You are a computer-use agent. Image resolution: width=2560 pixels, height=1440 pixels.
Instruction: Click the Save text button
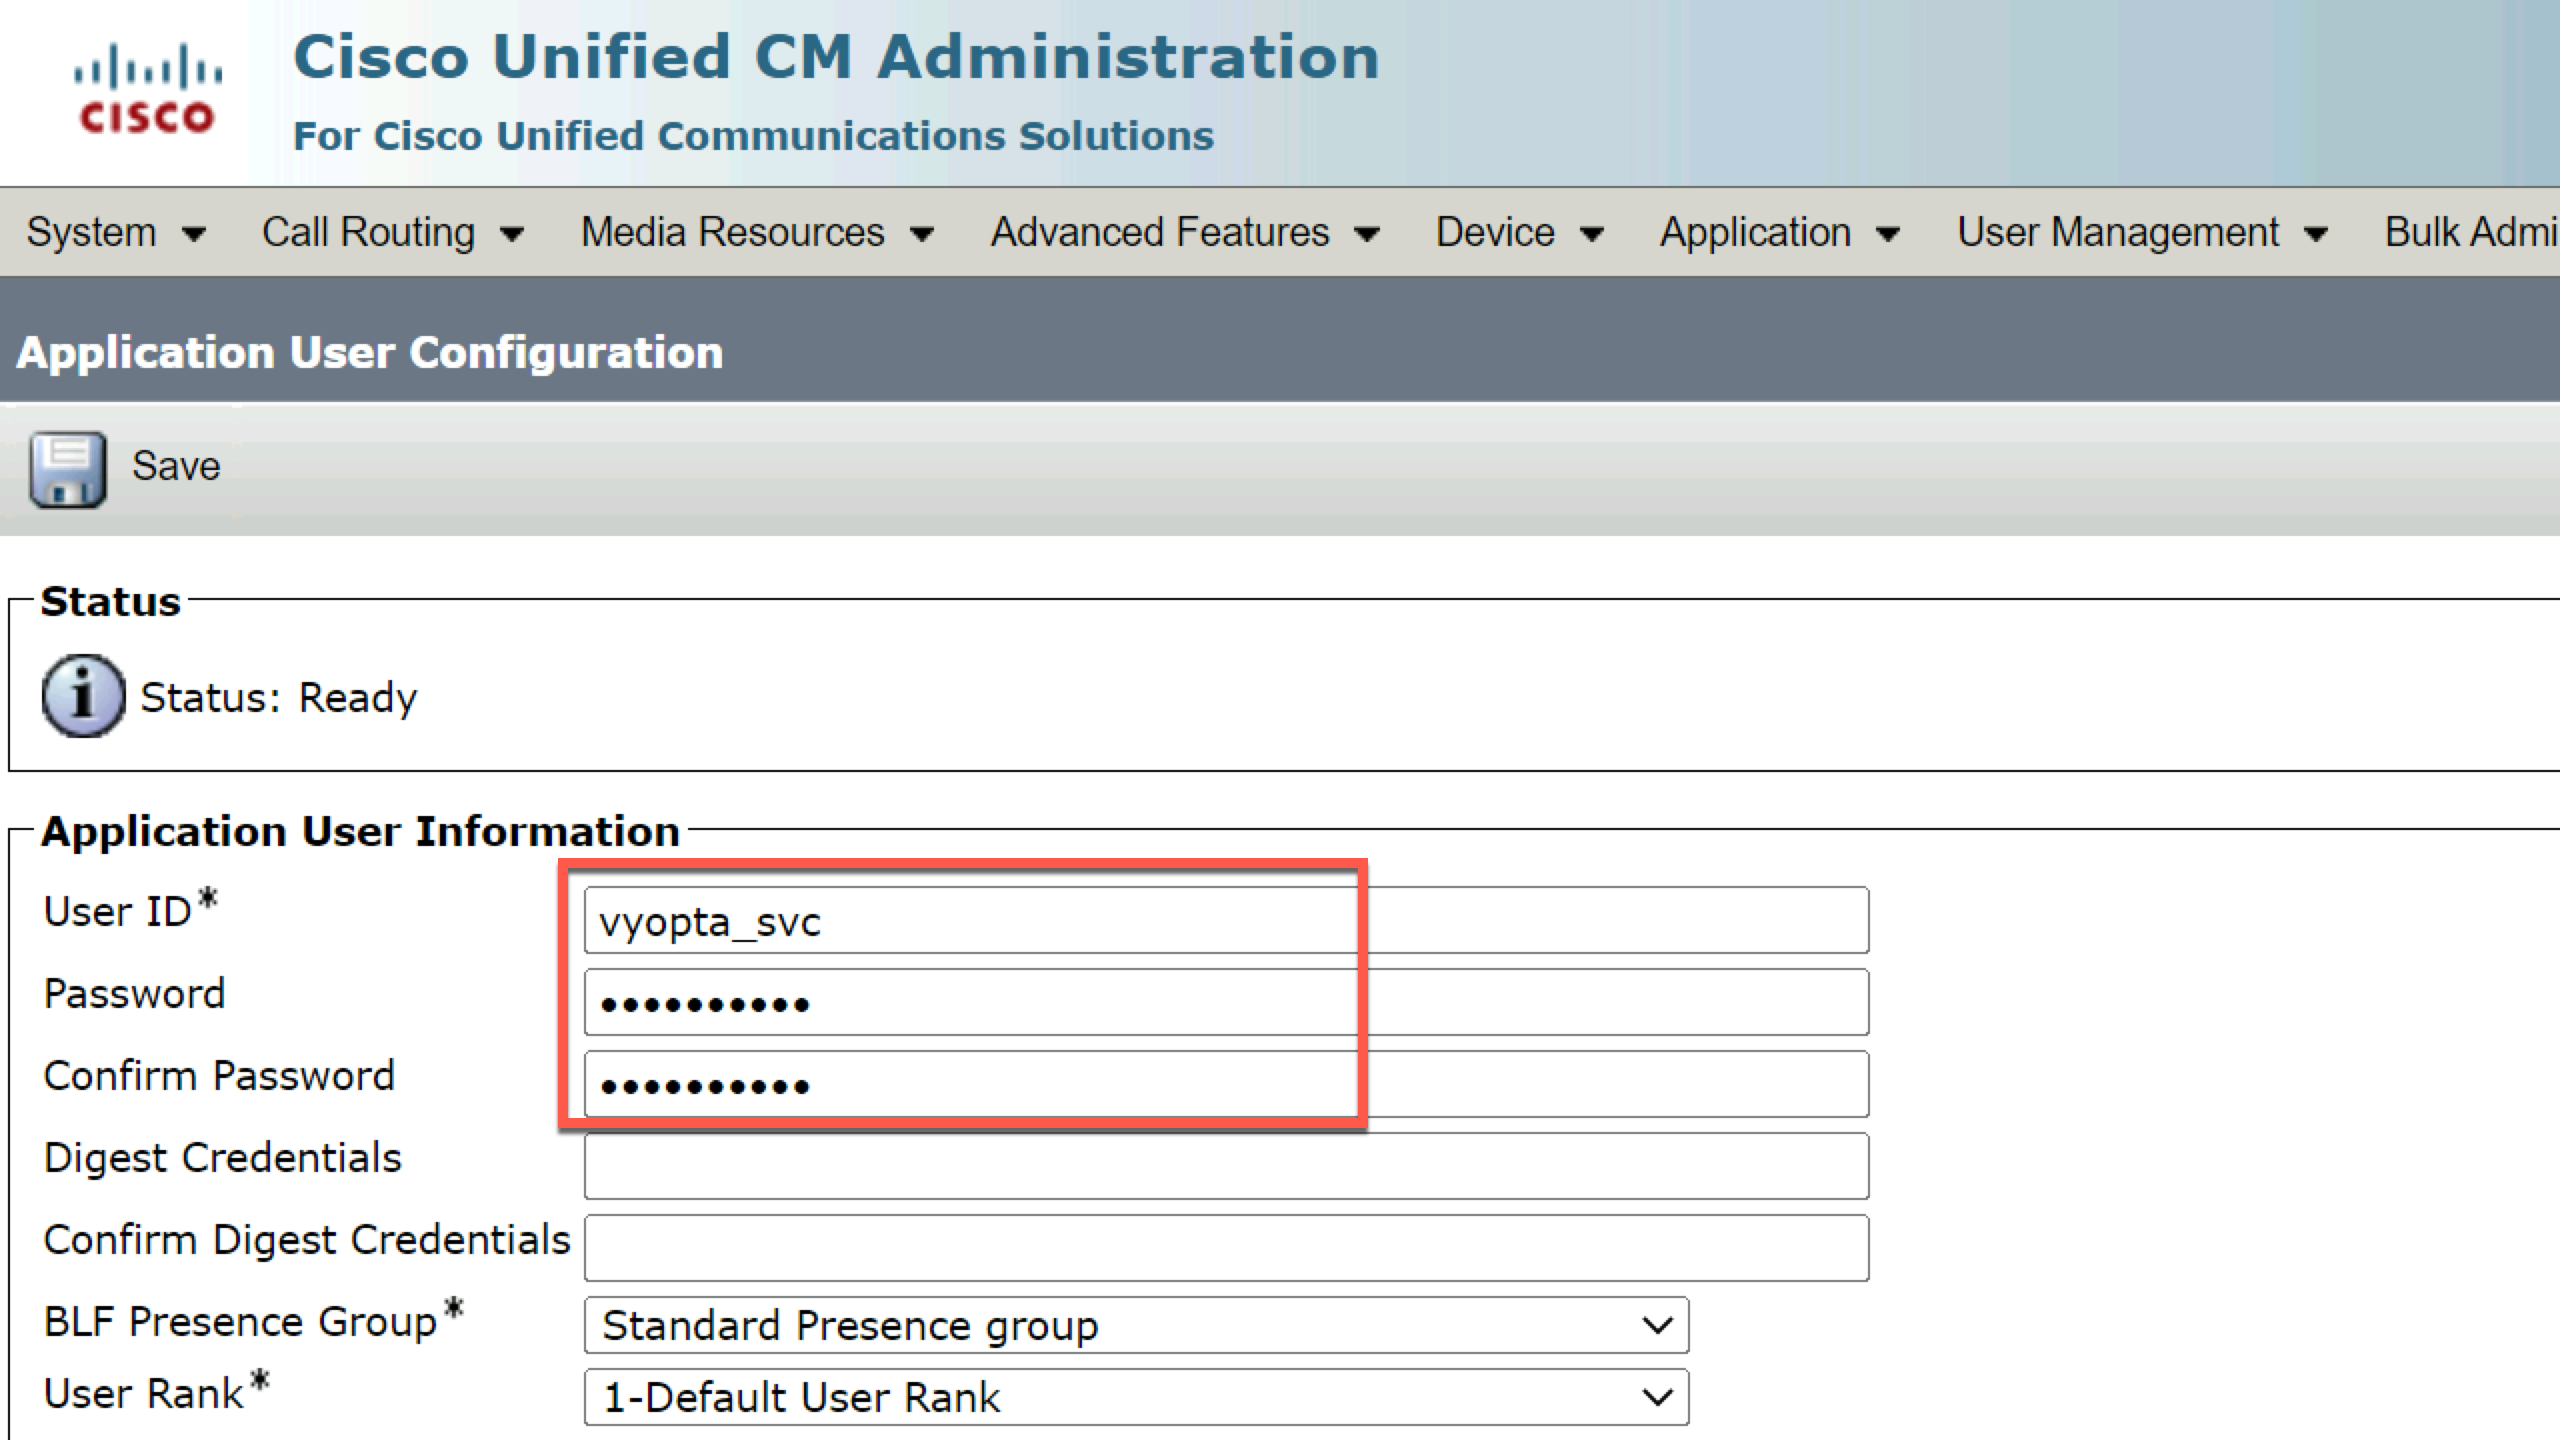click(176, 466)
